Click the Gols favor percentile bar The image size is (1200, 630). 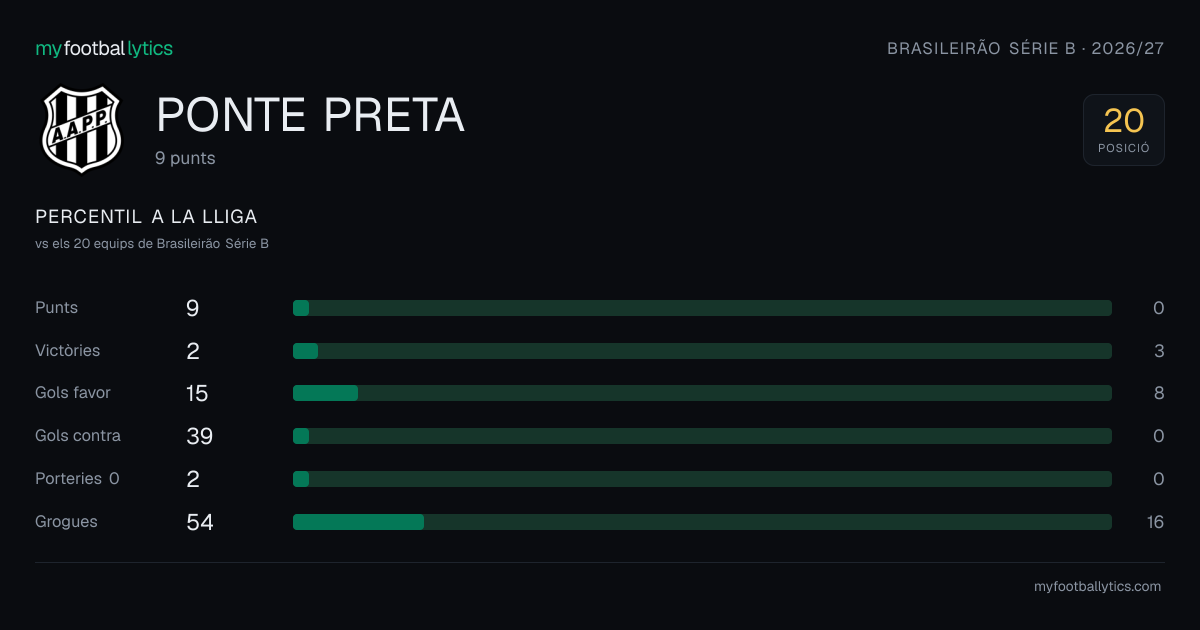coord(702,393)
